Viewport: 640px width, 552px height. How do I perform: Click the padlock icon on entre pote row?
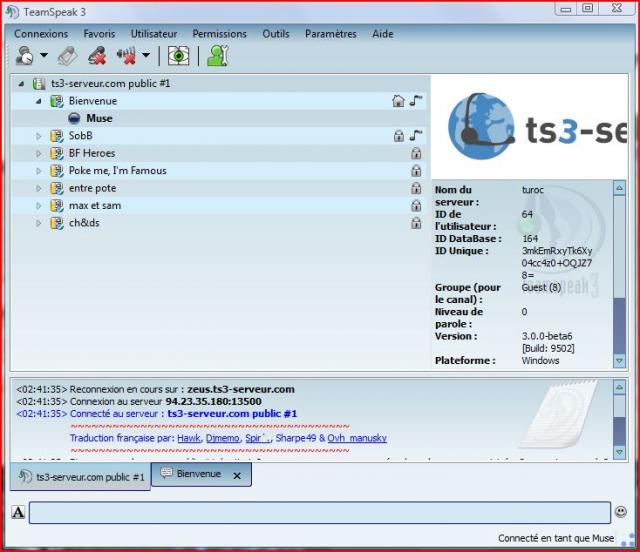tap(416, 188)
